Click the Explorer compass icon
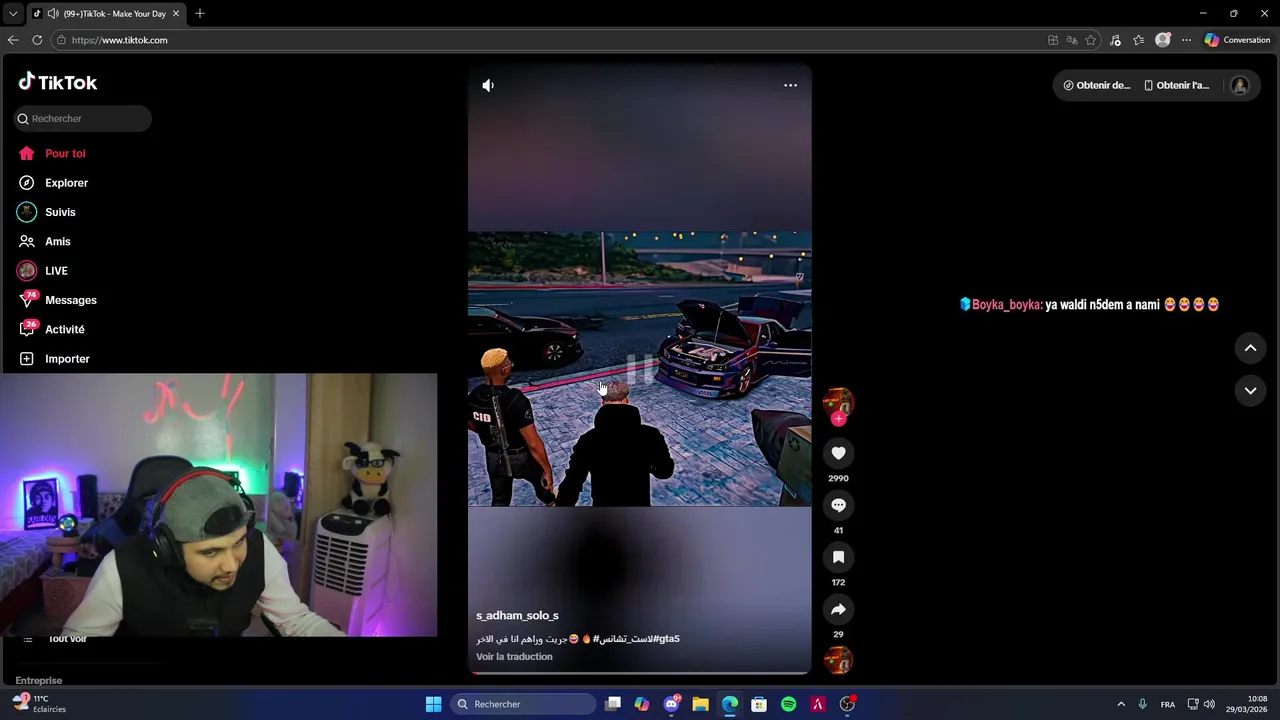The image size is (1280, 720). pos(27,183)
